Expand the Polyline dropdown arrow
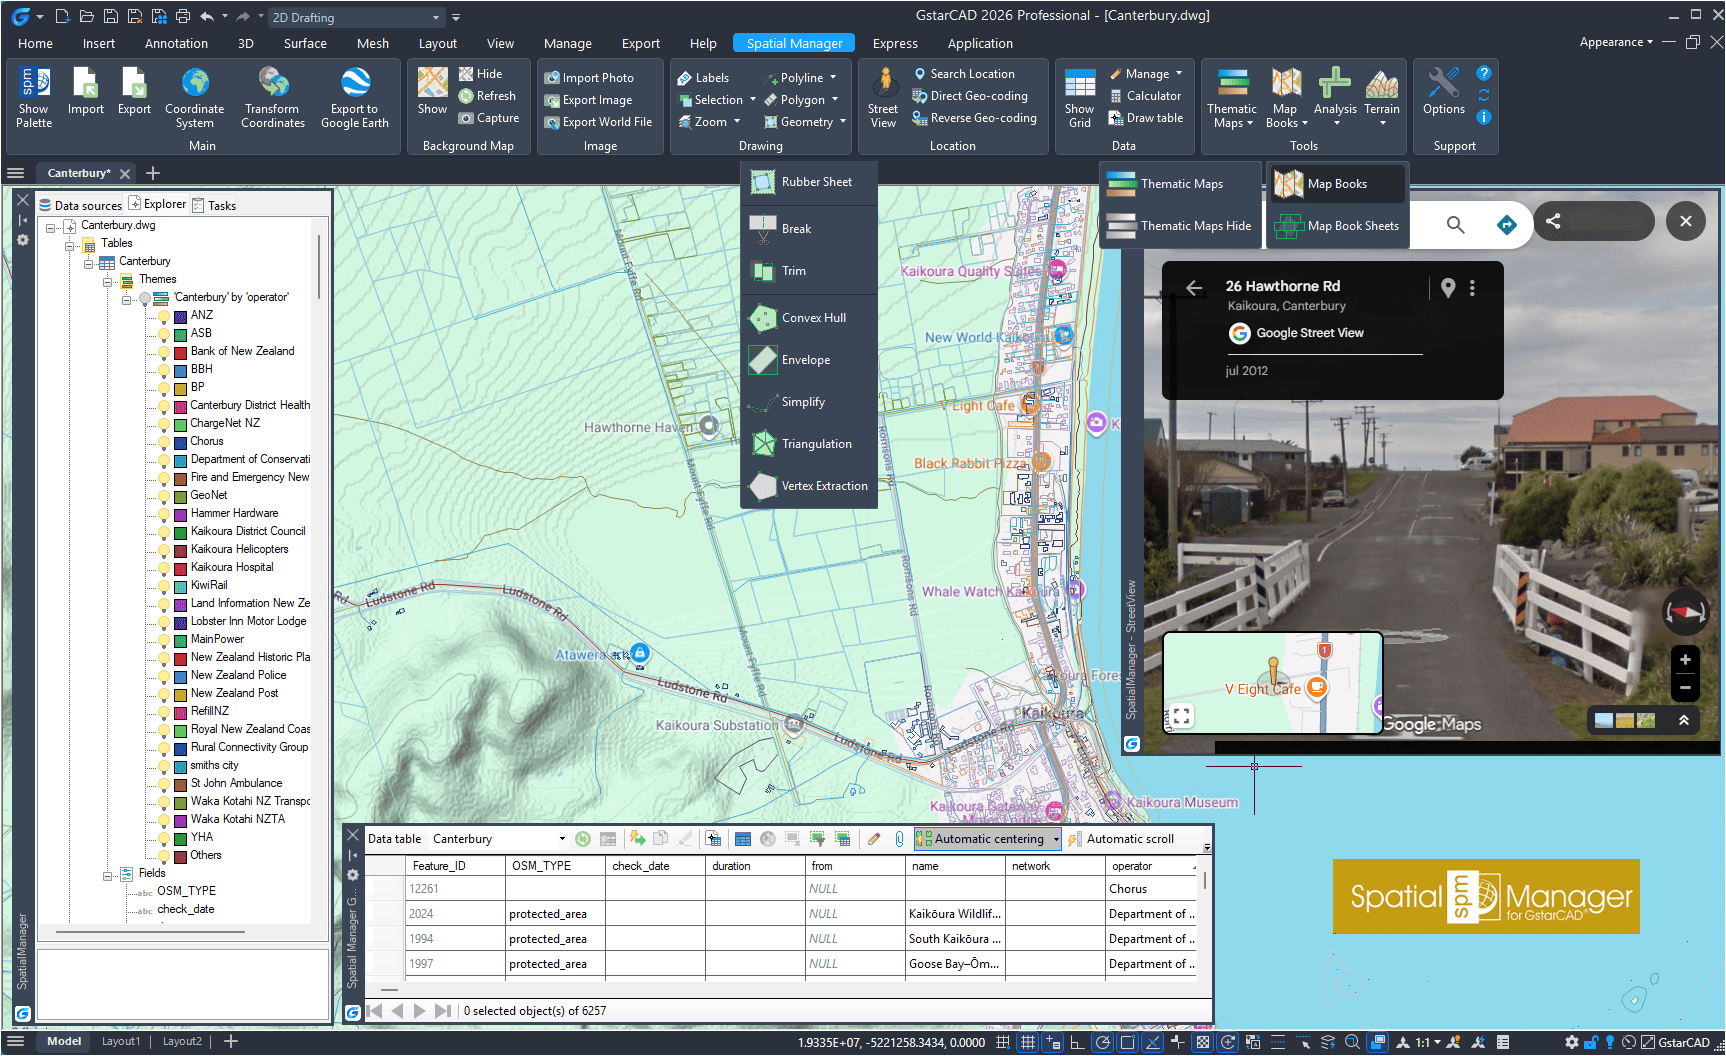The height and width of the screenshot is (1056, 1726). [833, 78]
